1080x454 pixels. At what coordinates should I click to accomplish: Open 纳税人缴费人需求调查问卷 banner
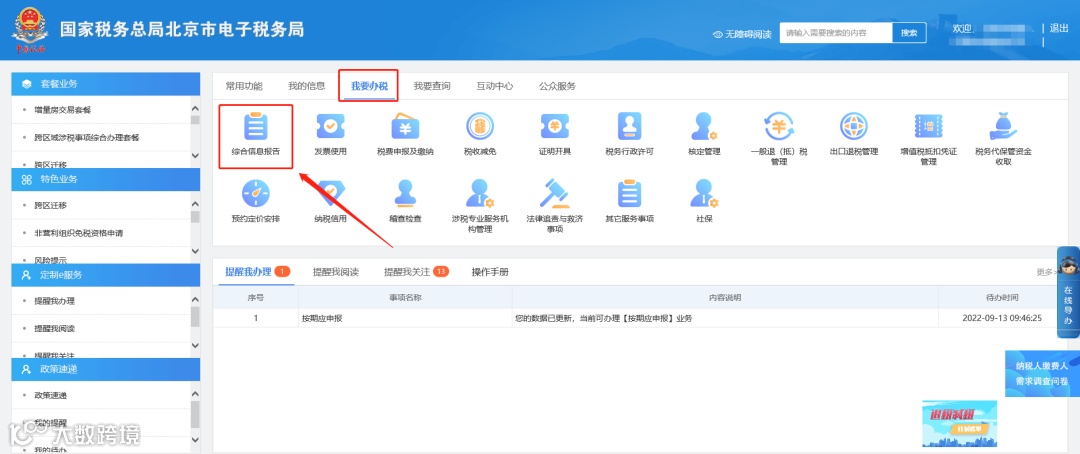tap(1042, 373)
